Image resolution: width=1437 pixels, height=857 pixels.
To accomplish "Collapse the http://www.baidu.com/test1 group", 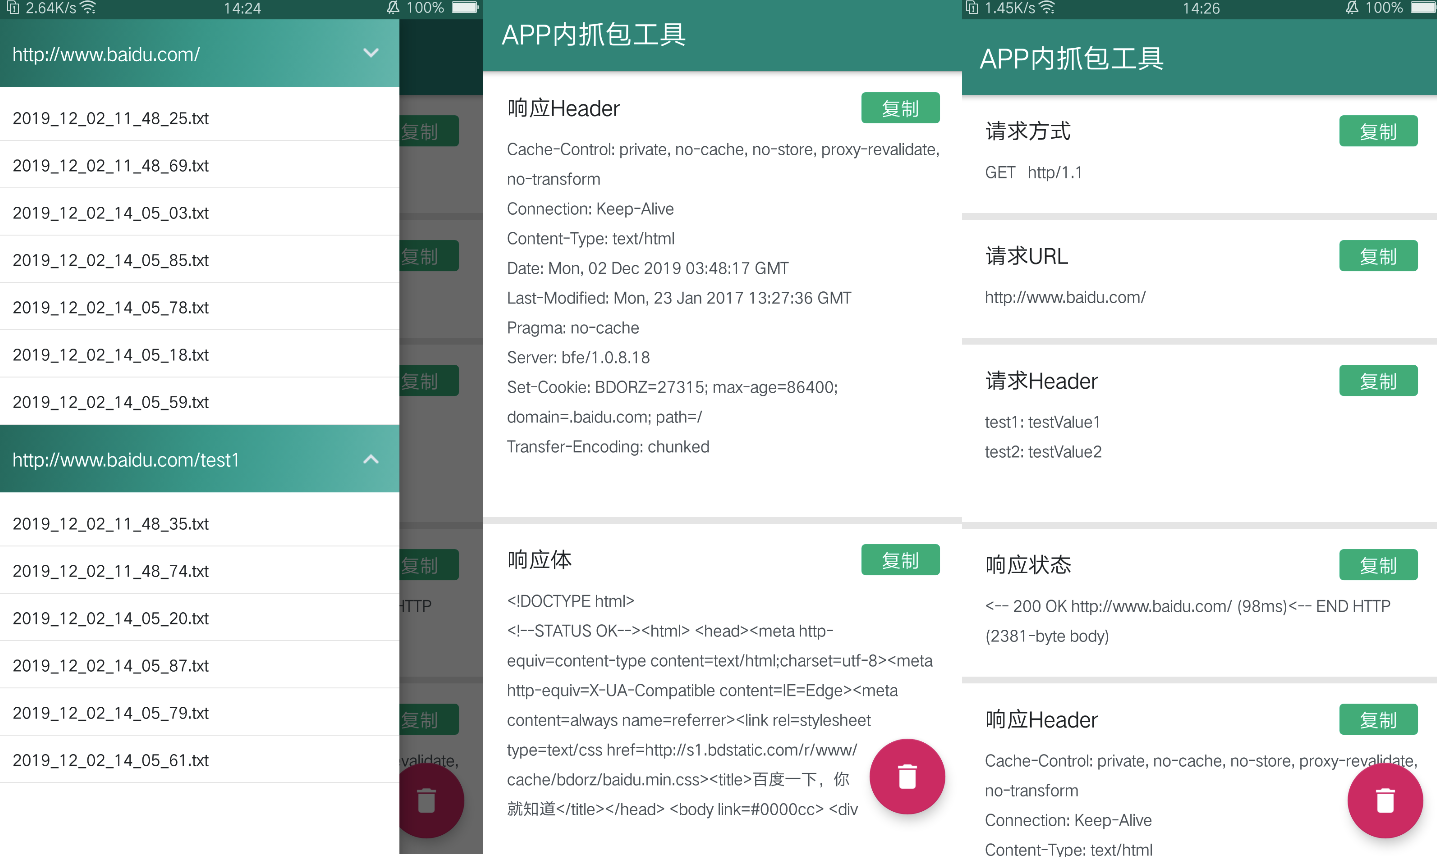I will [x=370, y=460].
